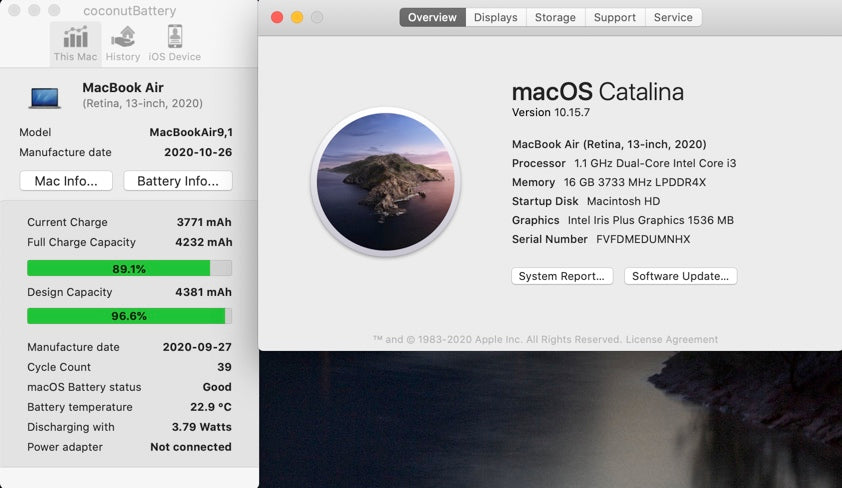Select the This Mac toolbar icon
This screenshot has width=842, height=488.
click(x=75, y=43)
